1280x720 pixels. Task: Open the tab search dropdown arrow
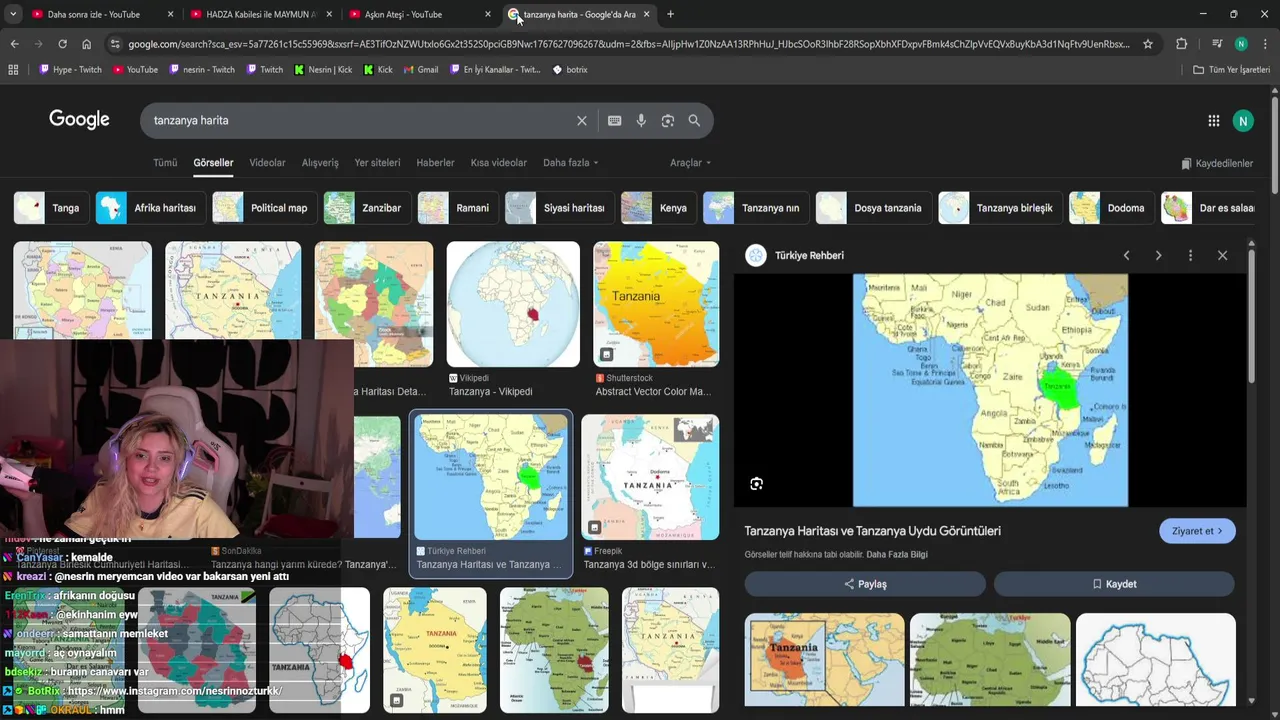coord(12,14)
